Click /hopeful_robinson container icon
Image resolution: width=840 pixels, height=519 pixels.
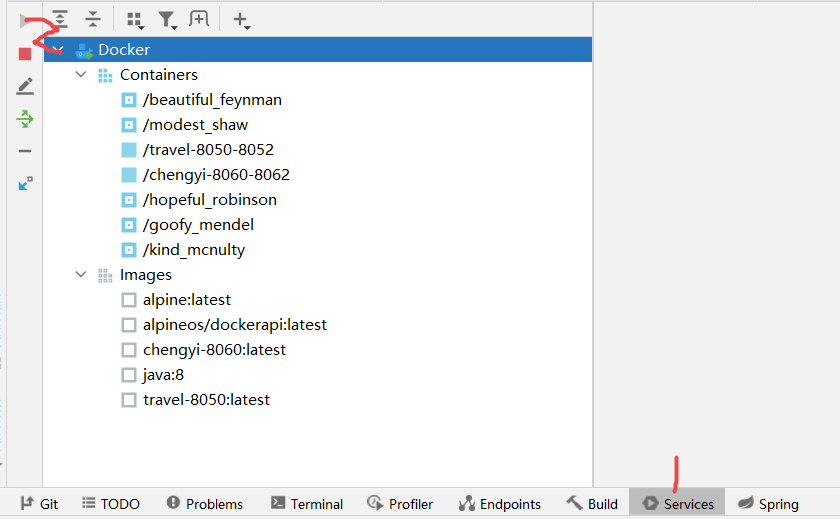tap(129, 200)
